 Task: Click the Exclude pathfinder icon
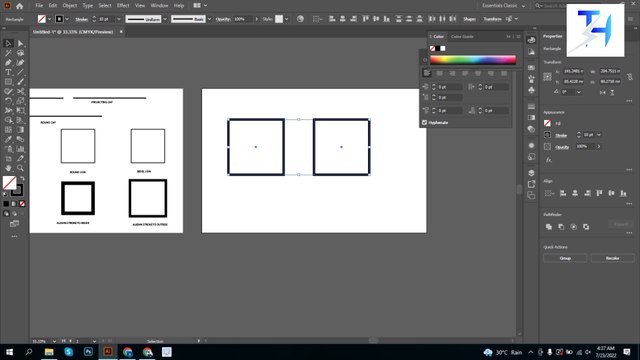[x=586, y=227]
